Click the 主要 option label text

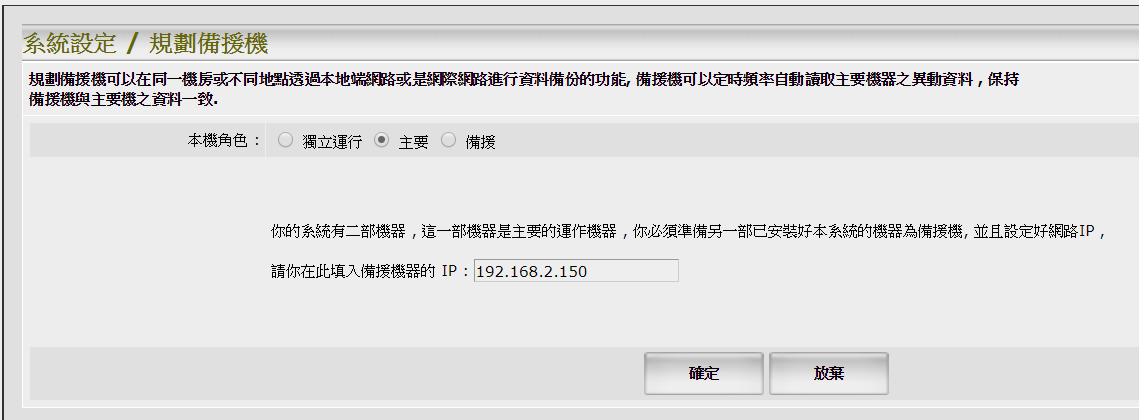[x=413, y=142]
